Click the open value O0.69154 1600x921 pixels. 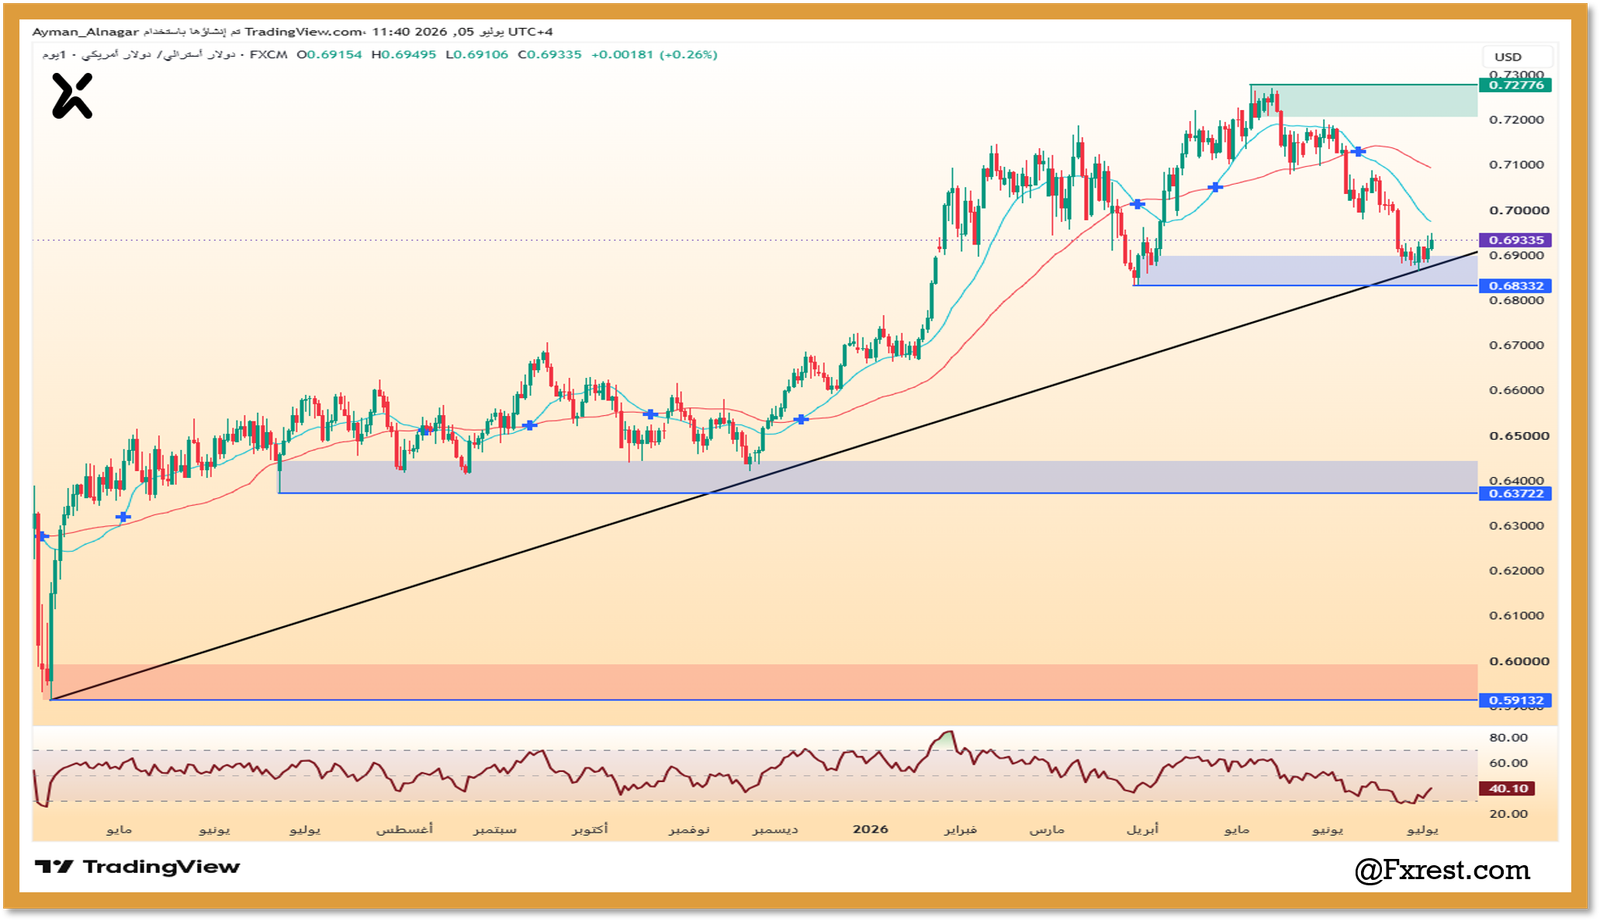pos(330,55)
